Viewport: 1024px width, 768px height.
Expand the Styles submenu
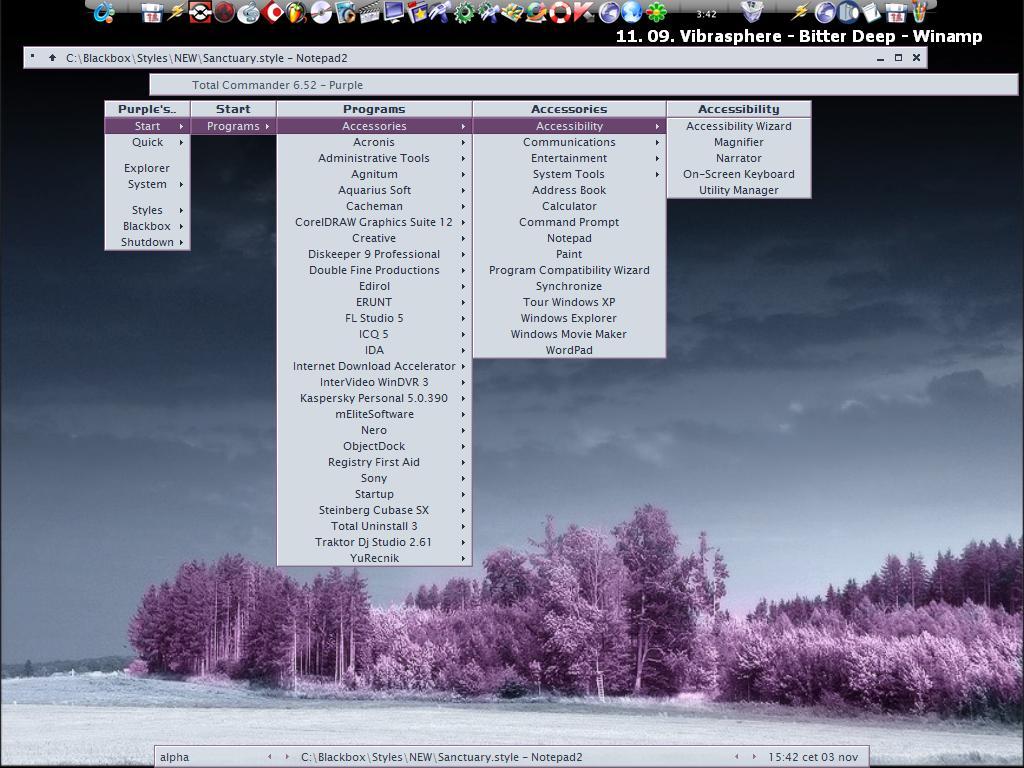pyautogui.click(x=148, y=210)
